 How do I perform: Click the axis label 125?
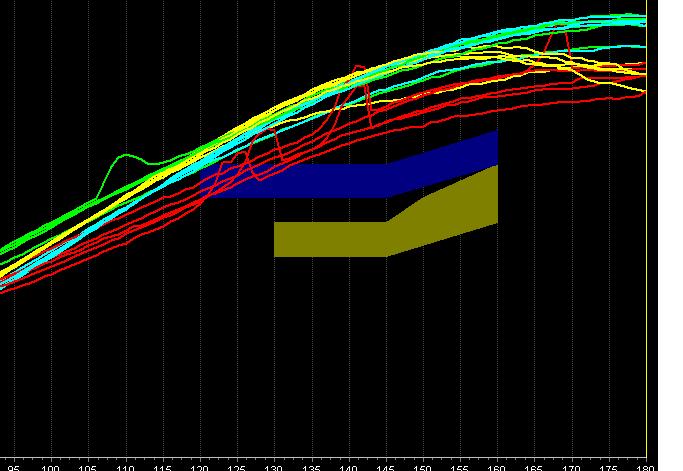tap(237, 468)
